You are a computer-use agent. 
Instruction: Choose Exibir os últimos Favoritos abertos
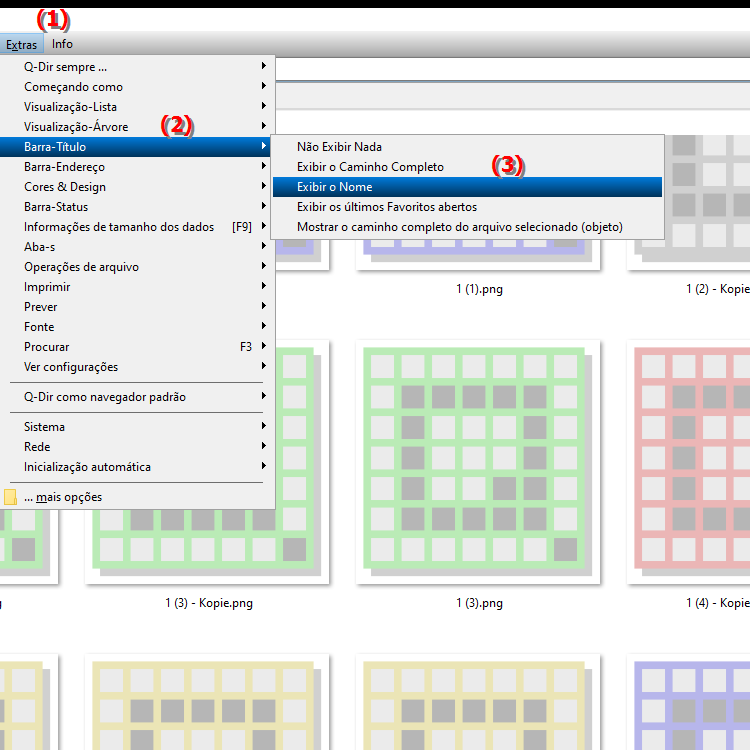pyautogui.click(x=467, y=207)
